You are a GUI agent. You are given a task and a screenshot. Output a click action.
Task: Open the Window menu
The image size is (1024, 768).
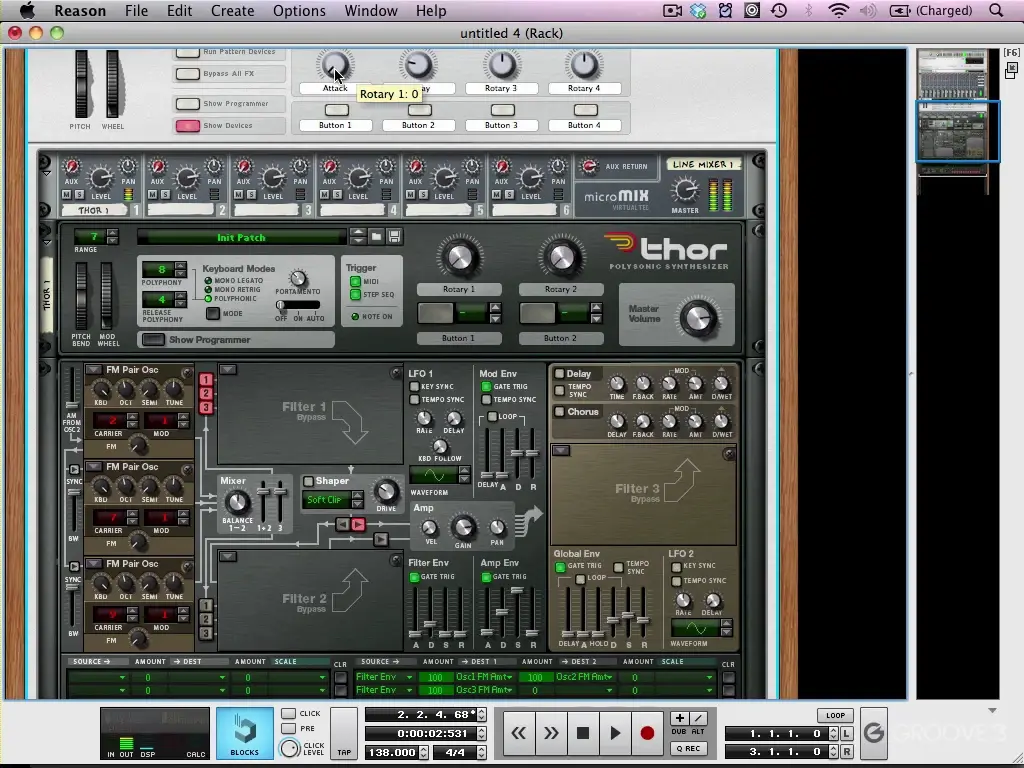point(372,10)
